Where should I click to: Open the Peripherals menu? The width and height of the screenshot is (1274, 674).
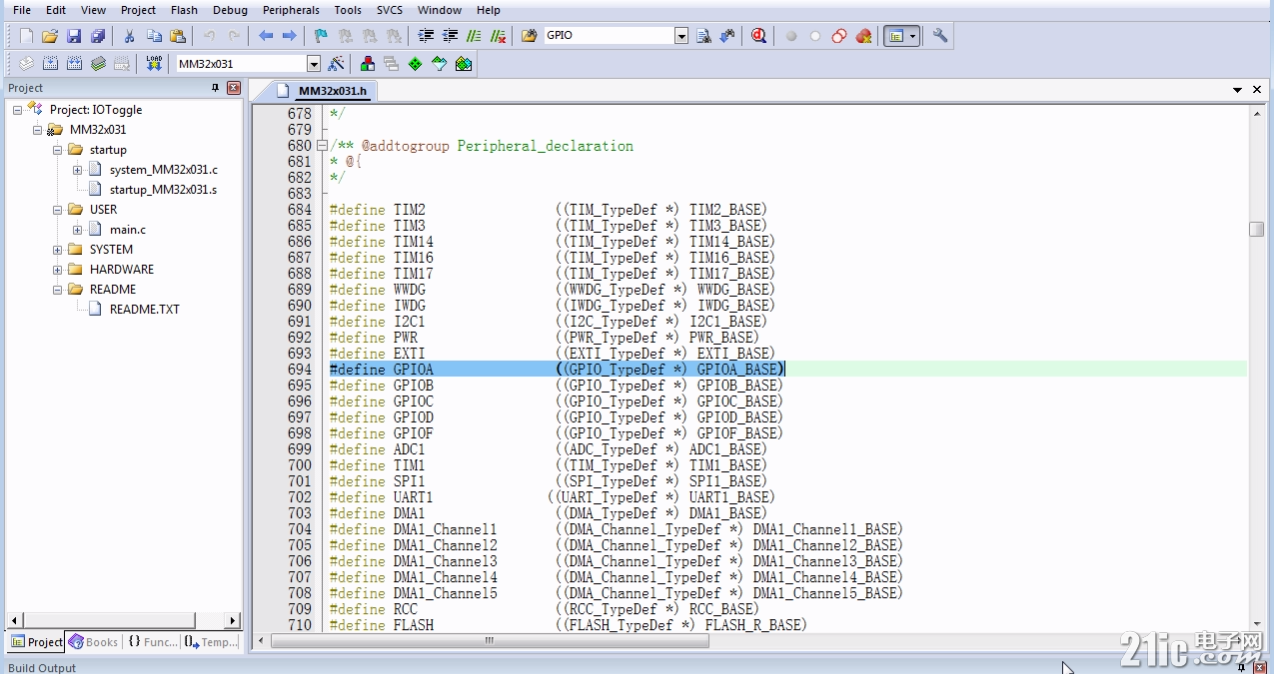click(291, 10)
